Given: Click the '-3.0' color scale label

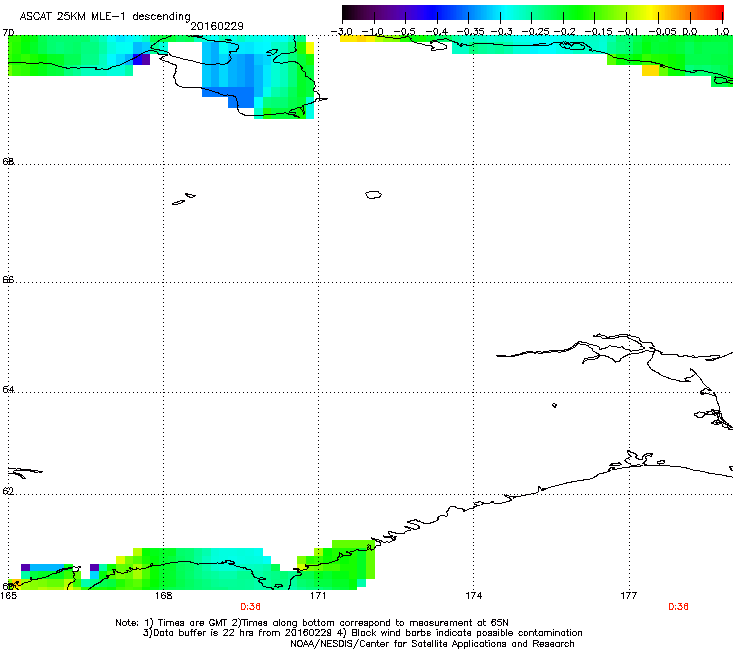Looking at the screenshot, I should (x=342, y=32).
